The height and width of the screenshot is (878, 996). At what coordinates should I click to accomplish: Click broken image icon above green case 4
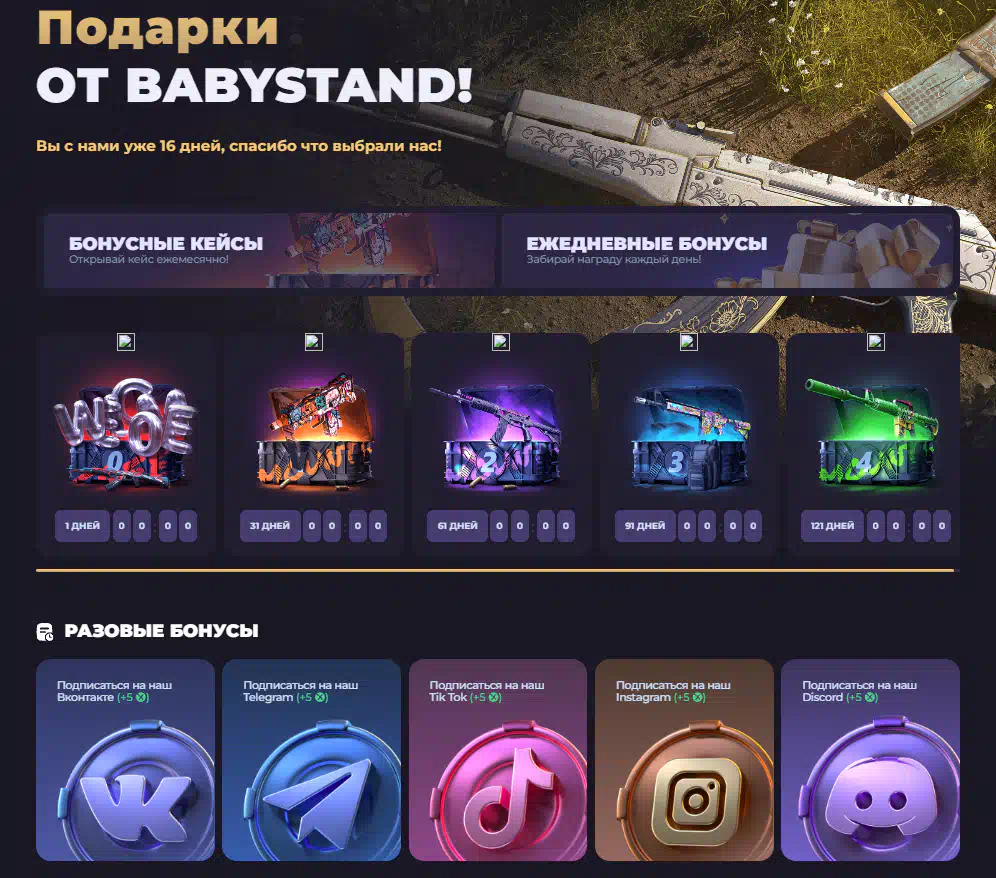point(876,342)
